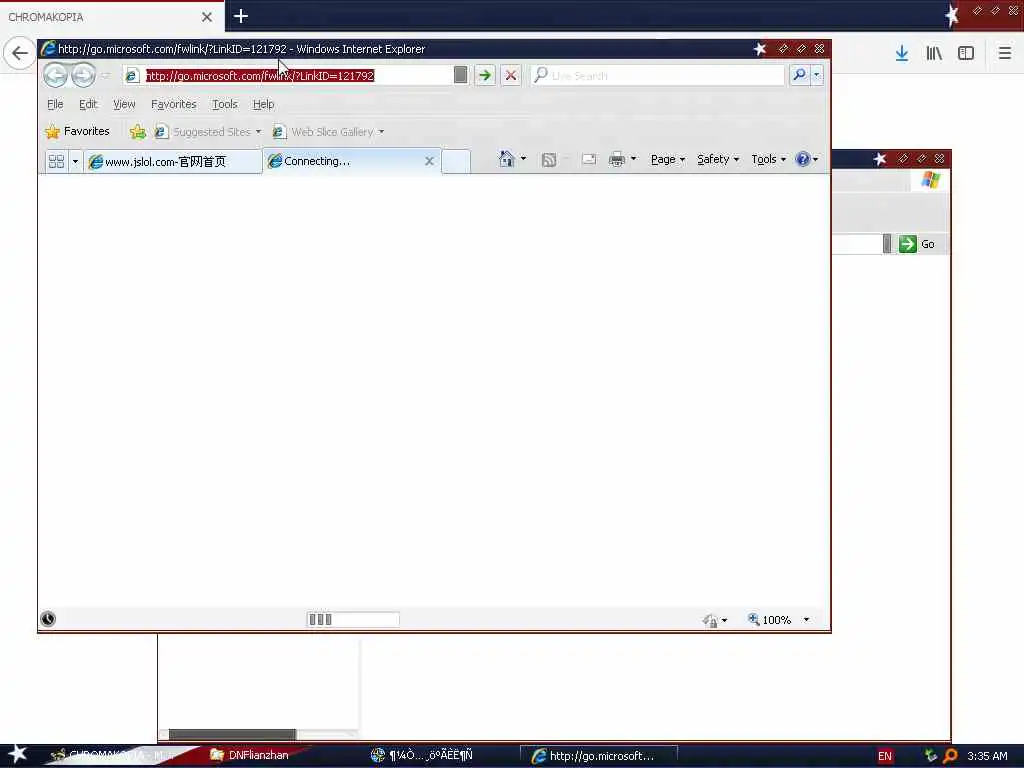Viewport: 1024px width, 768px height.
Task: Switch to go.microsoft taskbar window
Action: point(598,756)
